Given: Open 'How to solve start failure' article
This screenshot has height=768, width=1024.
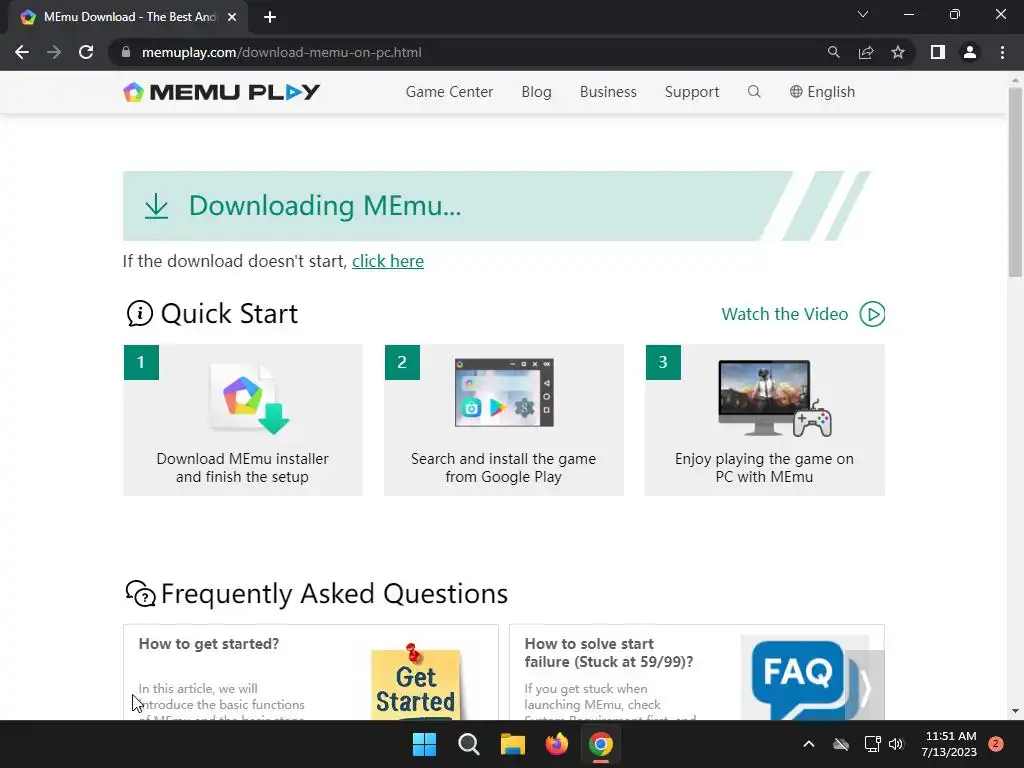Looking at the screenshot, I should click(609, 653).
